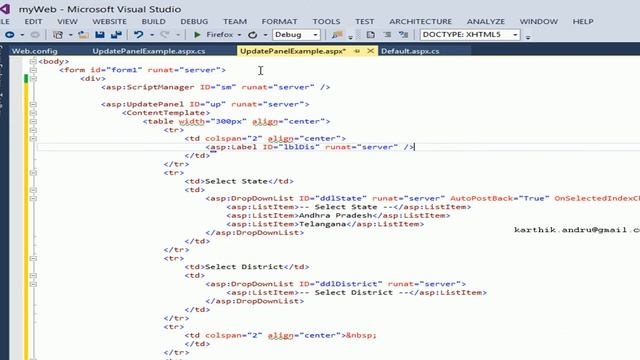Click the asp:ScriptManager ID="sm" code line
The height and width of the screenshot is (360, 640).
[x=216, y=87]
